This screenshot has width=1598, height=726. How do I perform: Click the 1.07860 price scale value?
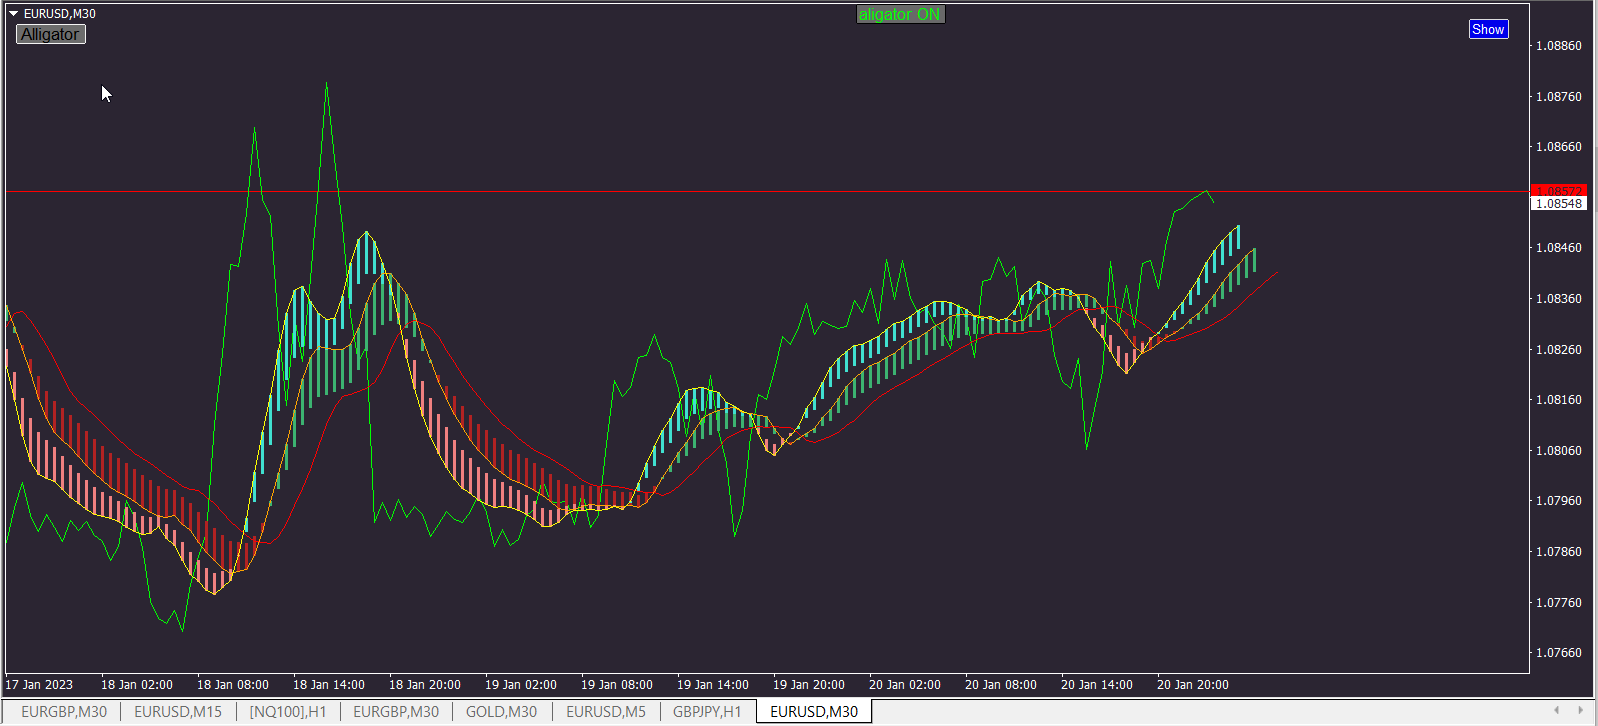point(1559,552)
